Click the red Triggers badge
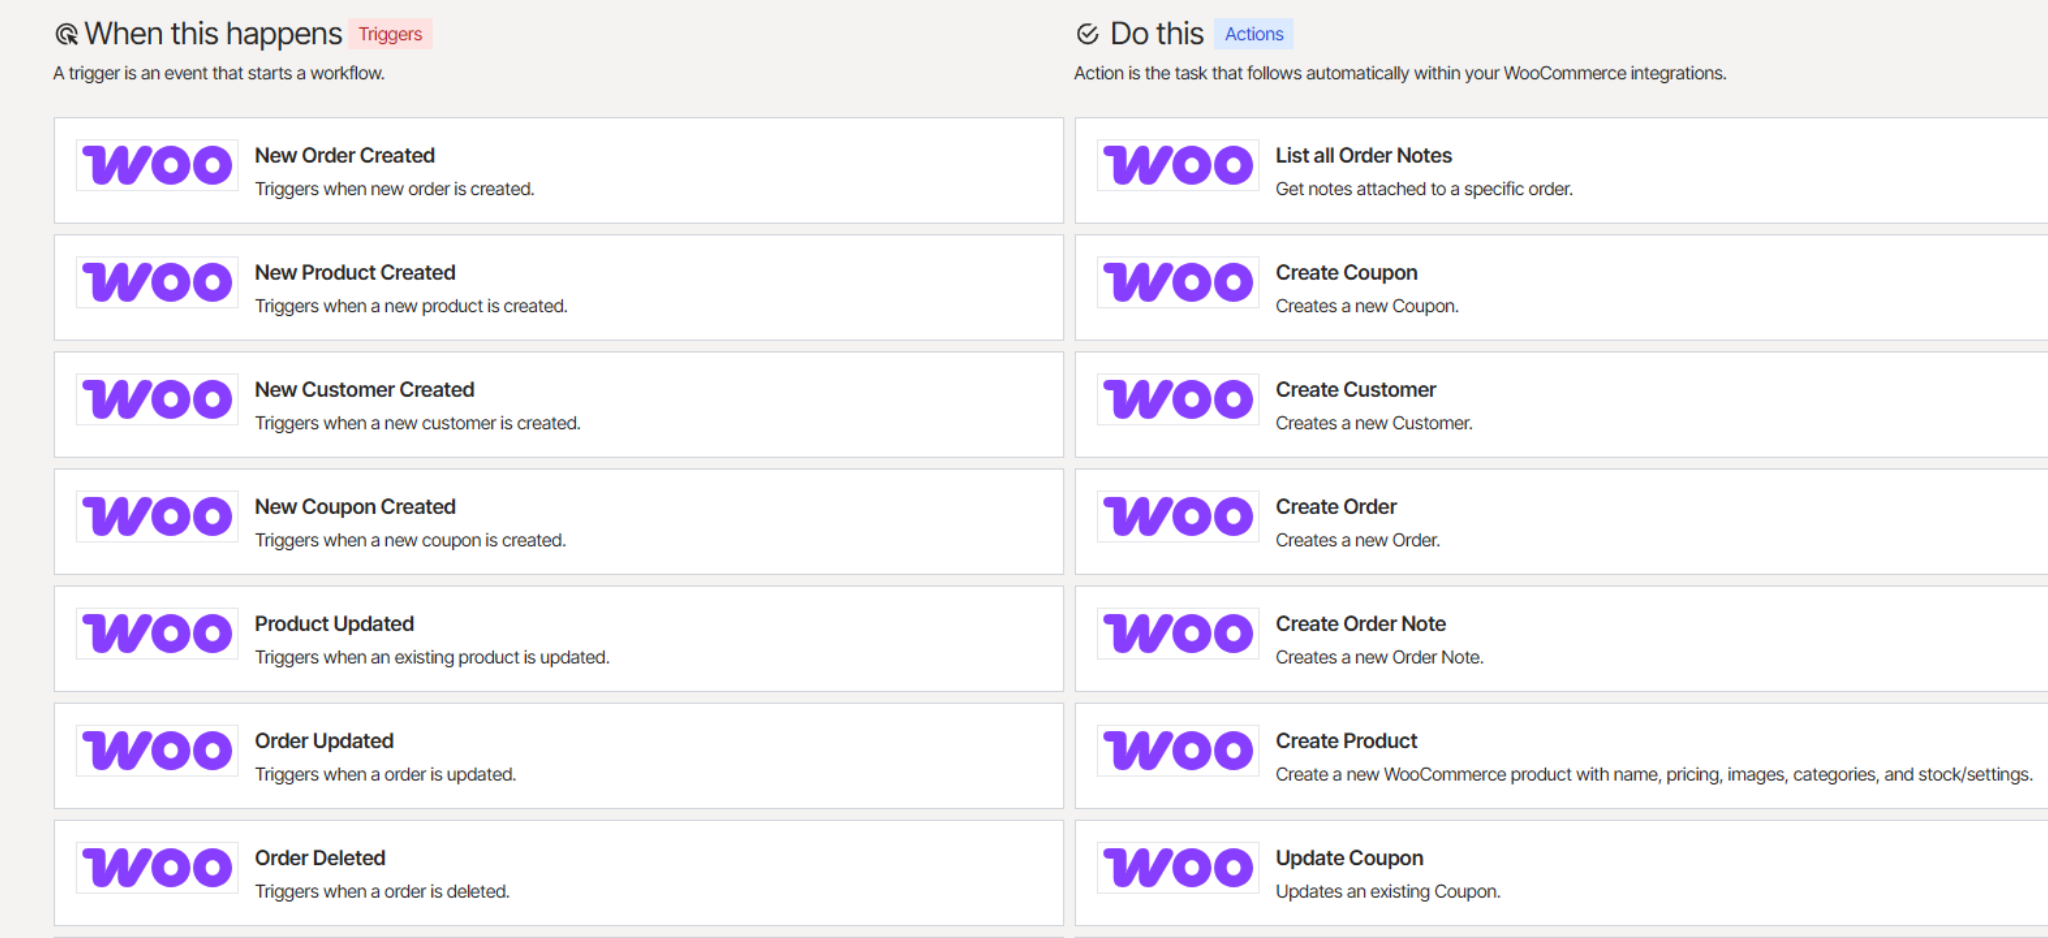 [390, 34]
